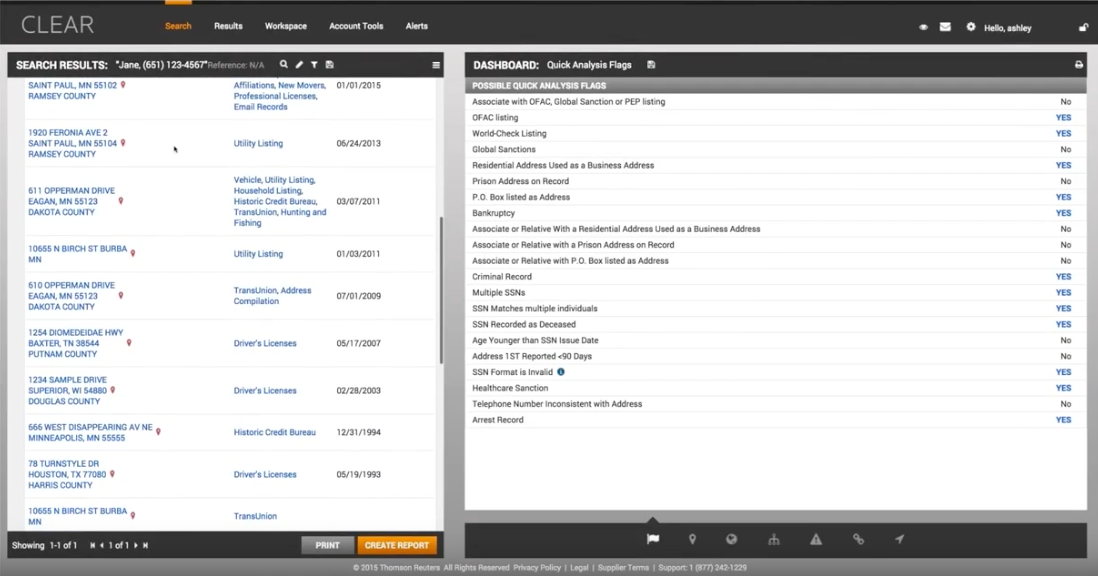Click the SSN Format info icon
The image size is (1098, 576).
561,372
